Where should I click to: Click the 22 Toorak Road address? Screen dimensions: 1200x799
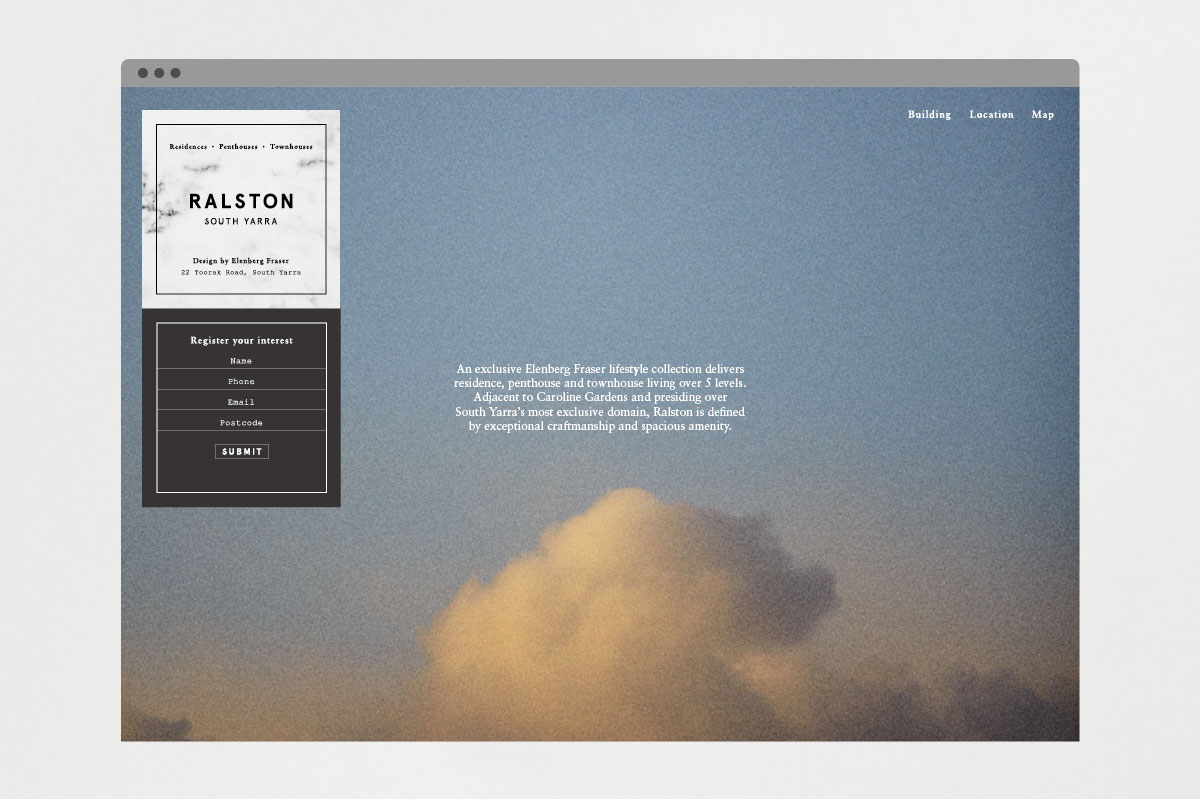click(x=241, y=272)
